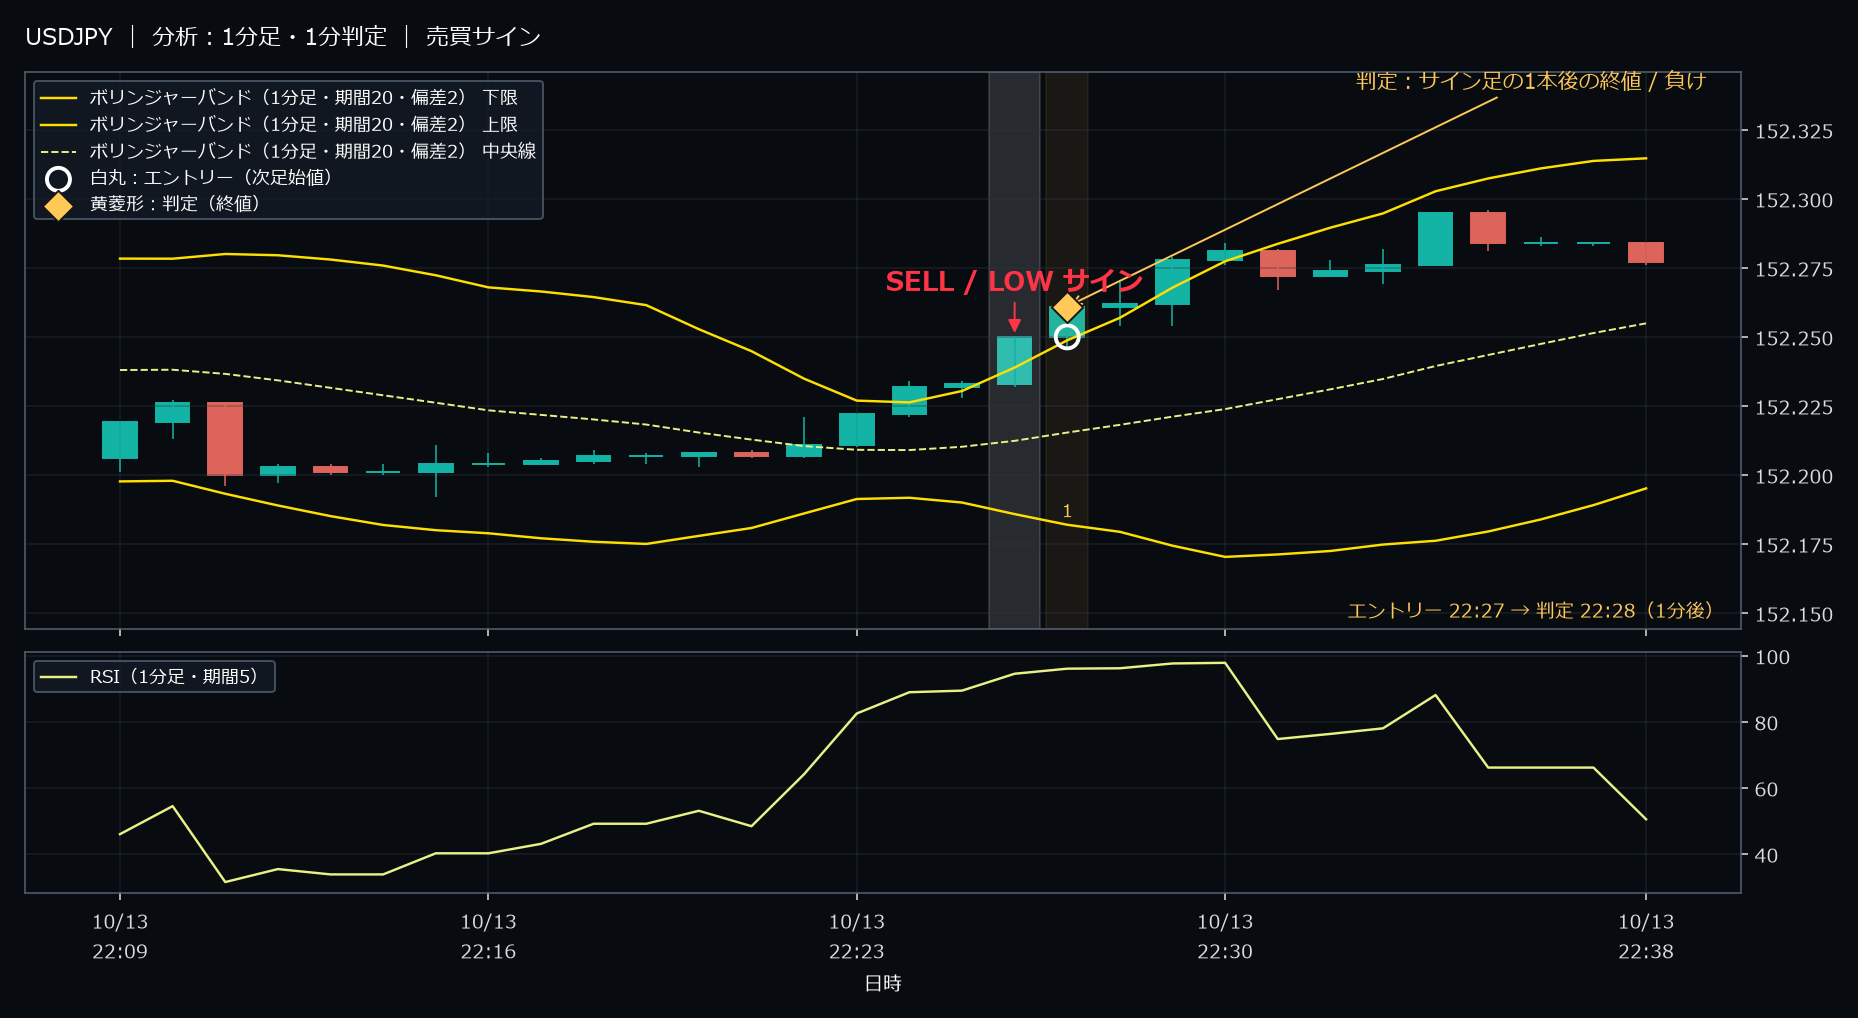Click the time label 10/13 22:16

pyautogui.click(x=488, y=936)
